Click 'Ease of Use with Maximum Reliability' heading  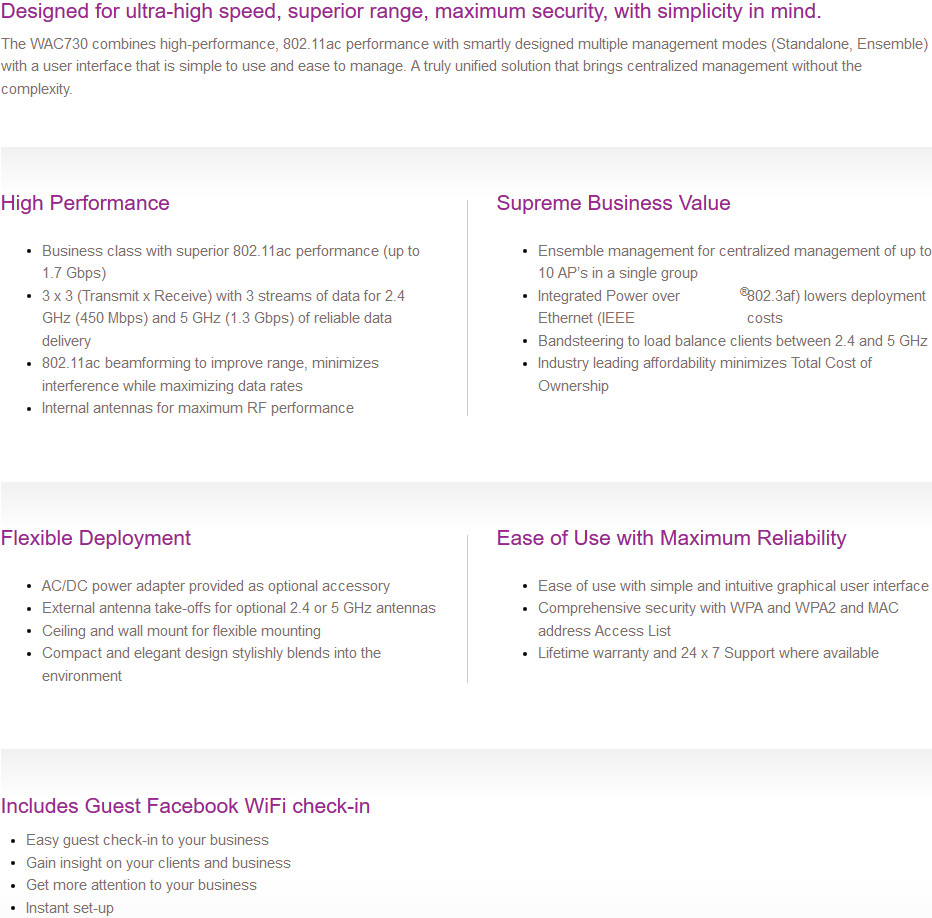[x=672, y=538]
